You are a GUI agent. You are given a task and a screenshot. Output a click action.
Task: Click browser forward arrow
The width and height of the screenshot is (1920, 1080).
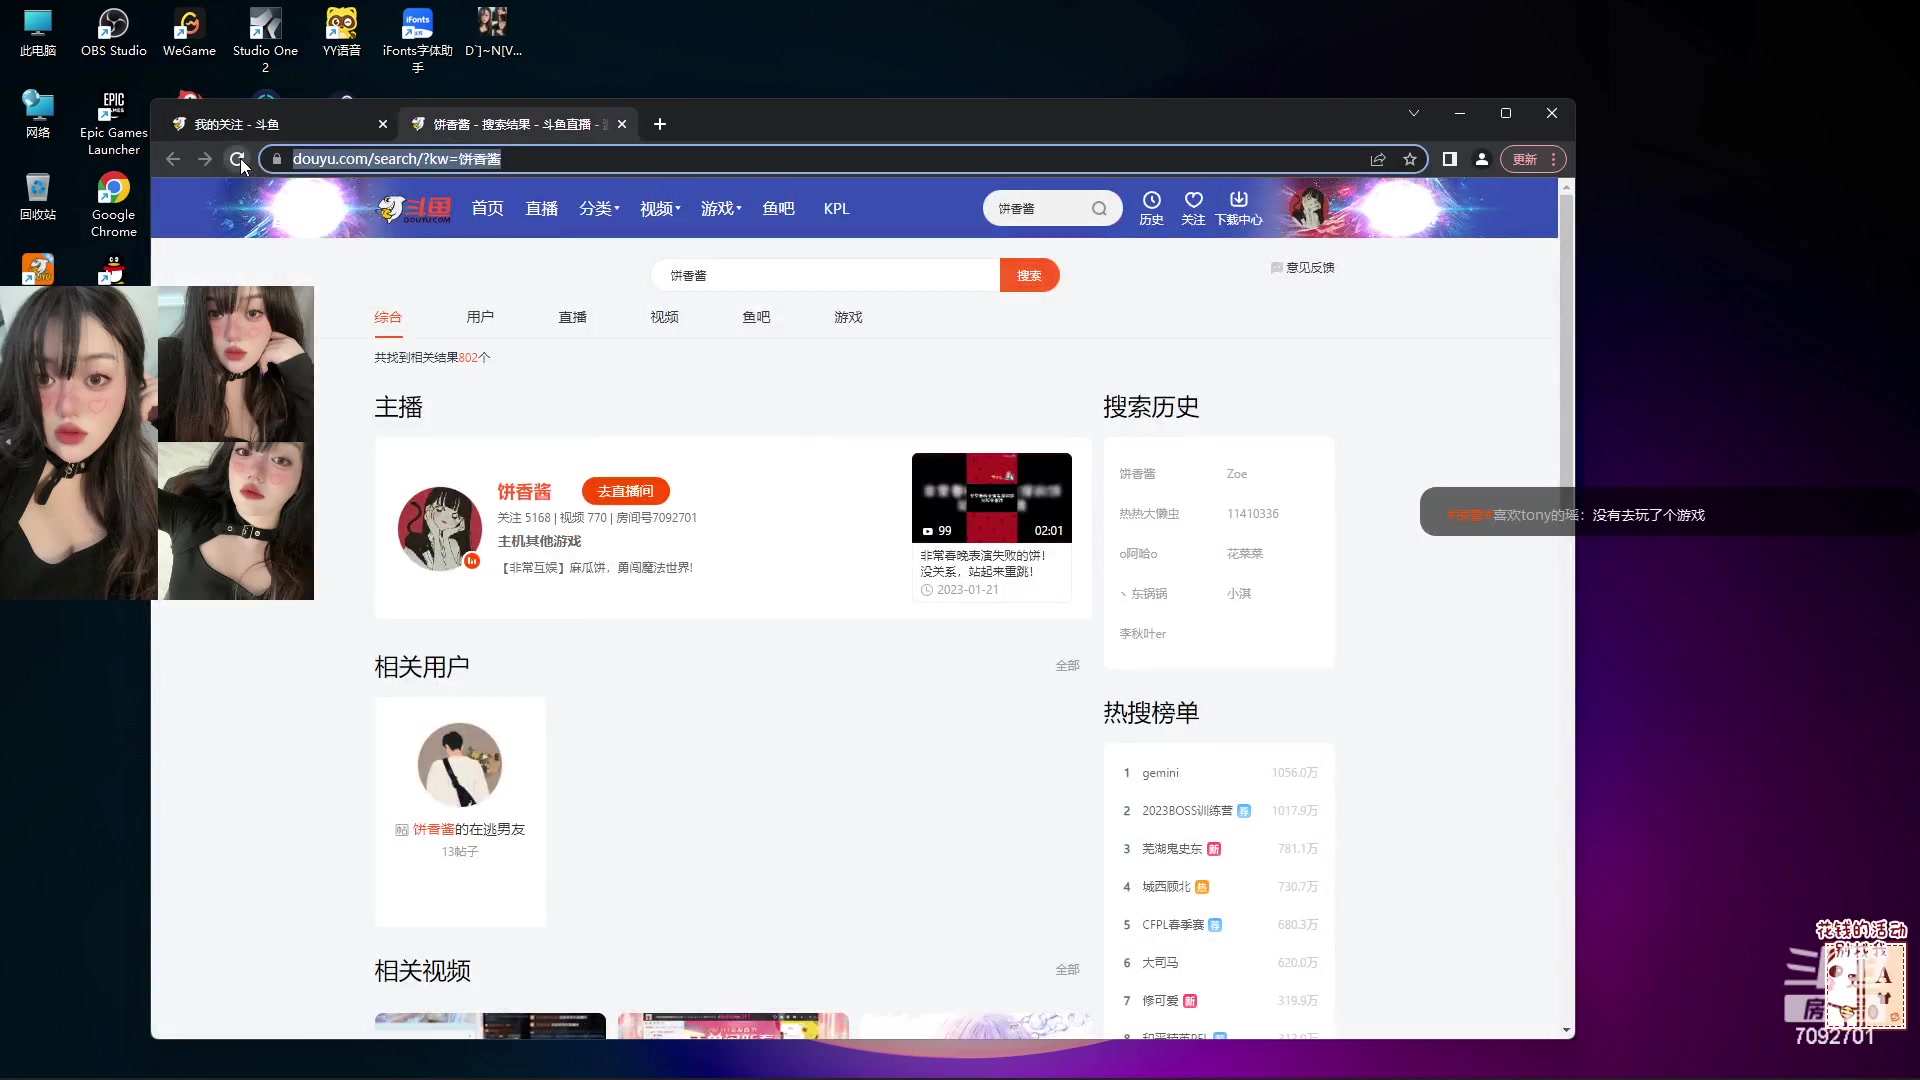point(205,159)
